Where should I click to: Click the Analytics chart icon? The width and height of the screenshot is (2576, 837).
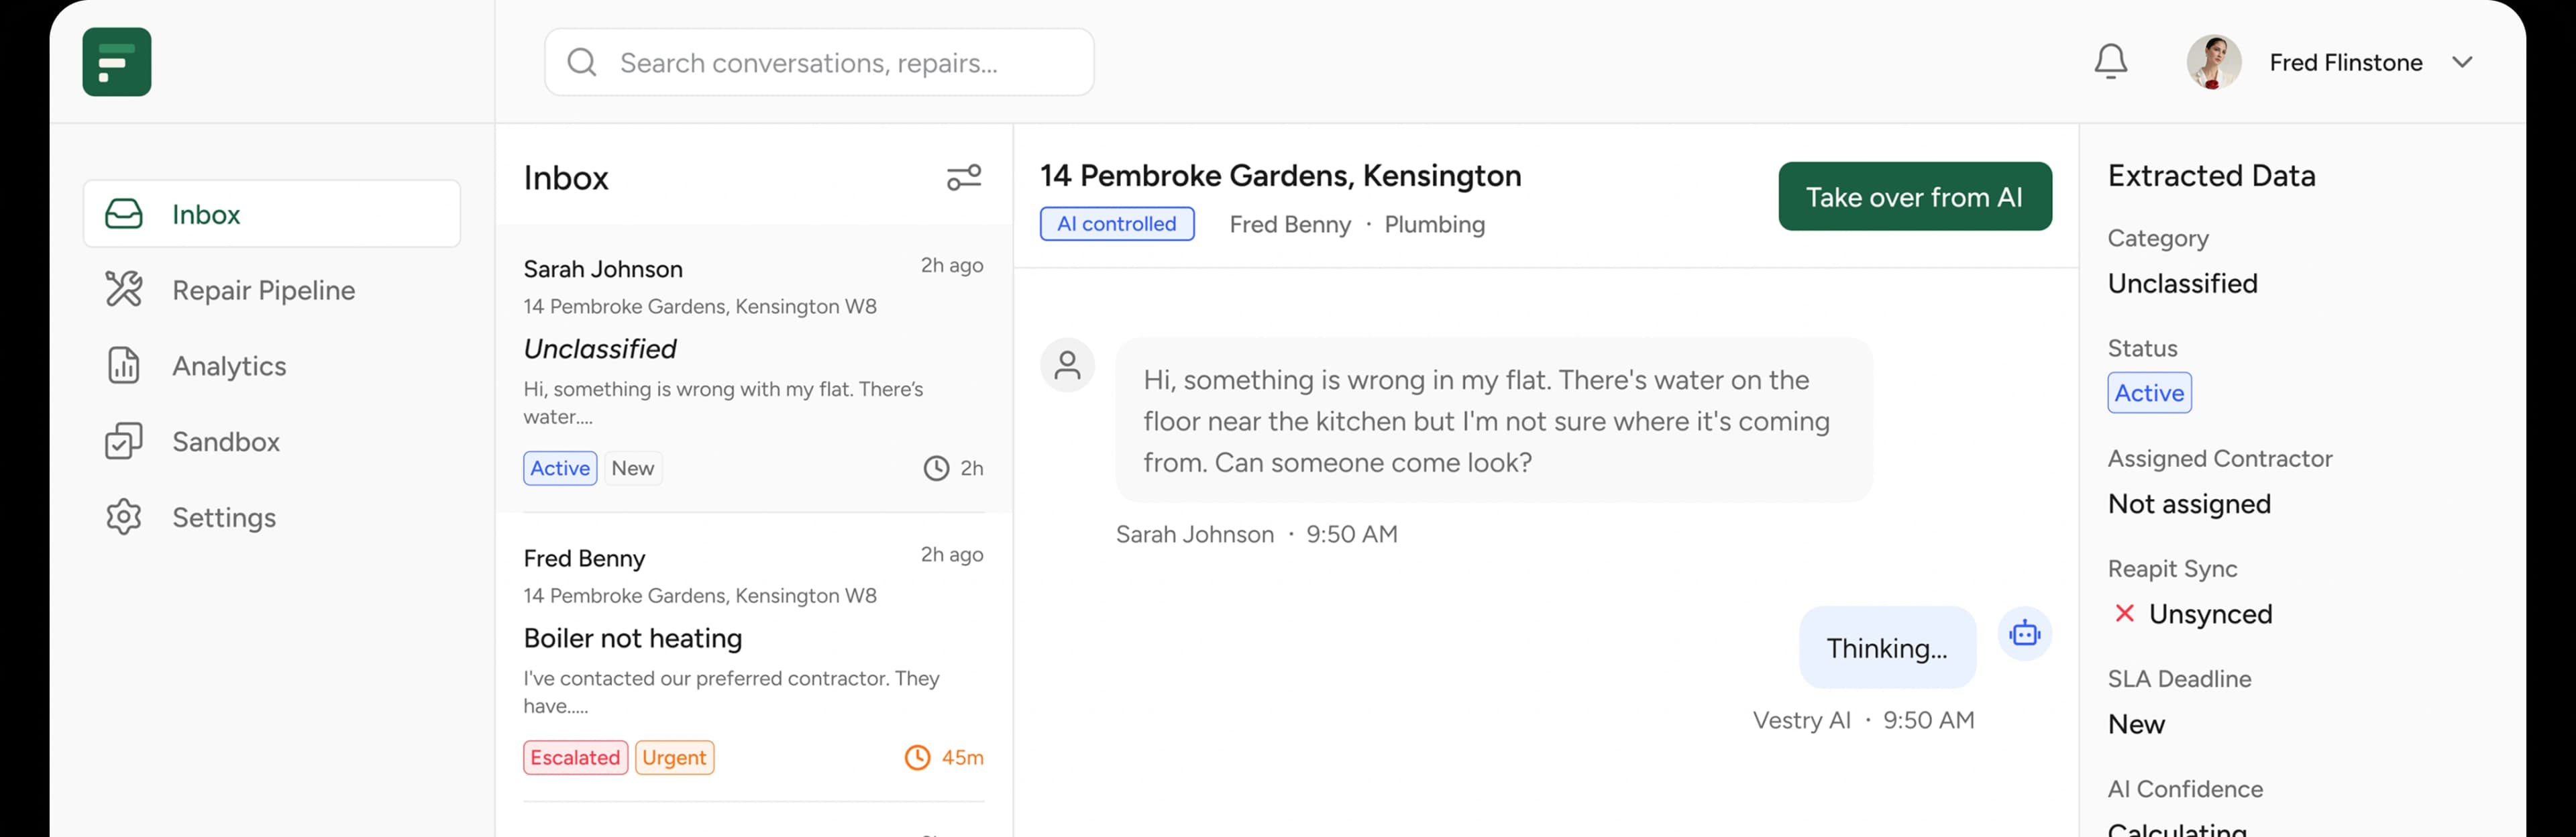(124, 365)
